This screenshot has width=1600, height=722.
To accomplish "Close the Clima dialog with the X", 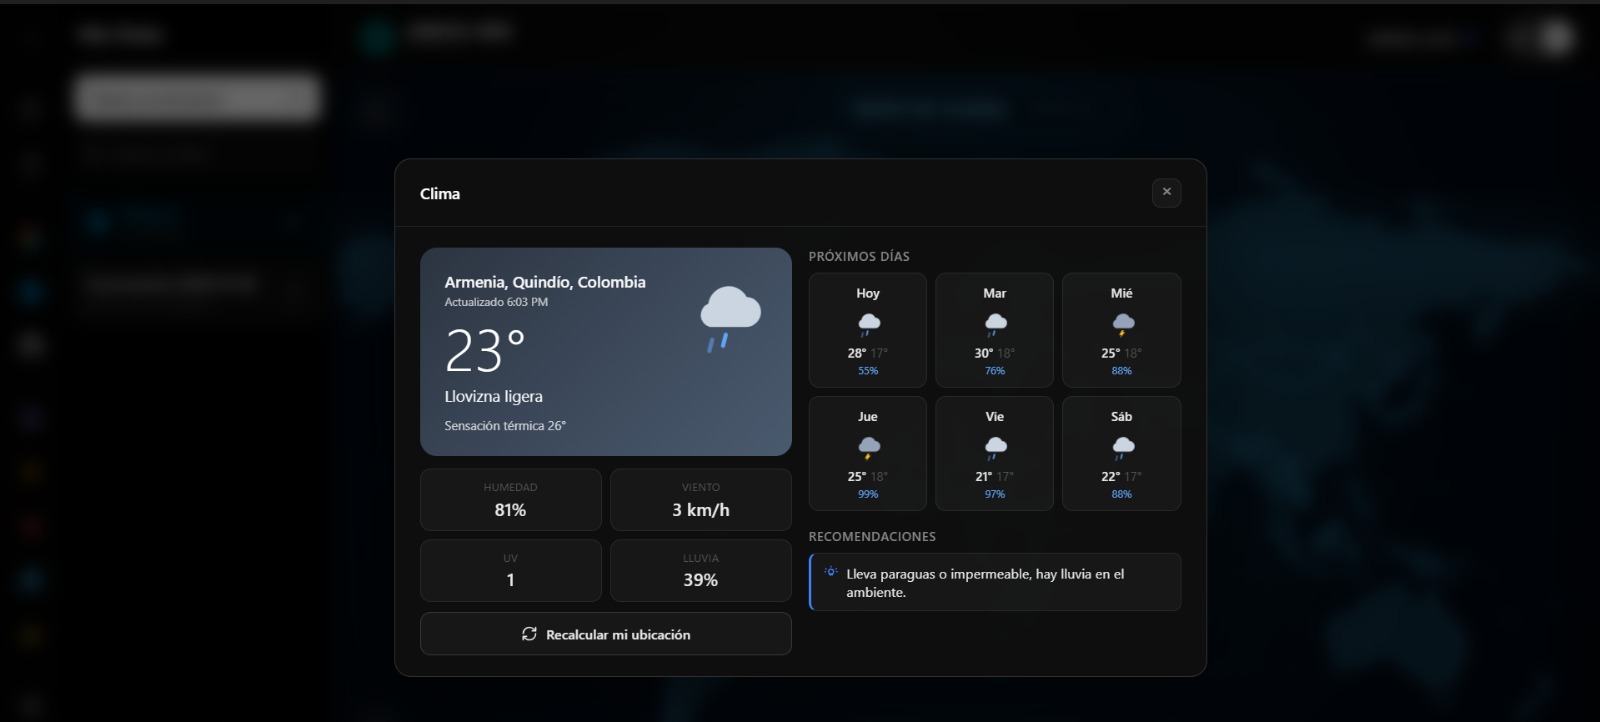I will (x=1166, y=192).
